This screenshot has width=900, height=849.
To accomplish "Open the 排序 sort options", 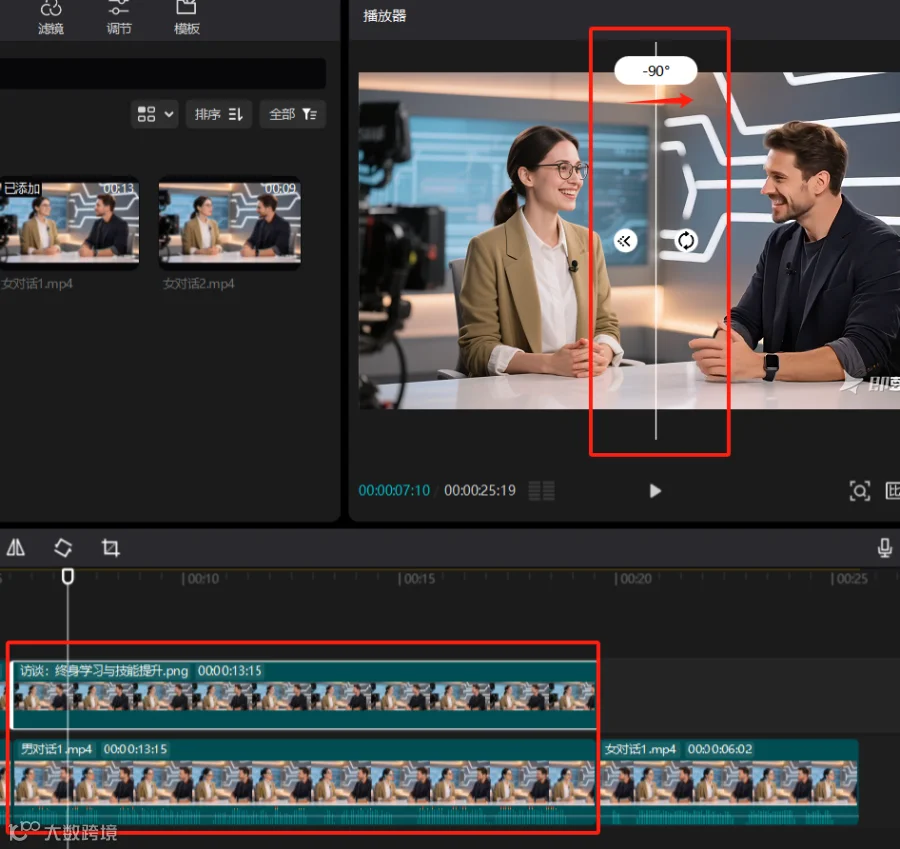I will point(219,114).
